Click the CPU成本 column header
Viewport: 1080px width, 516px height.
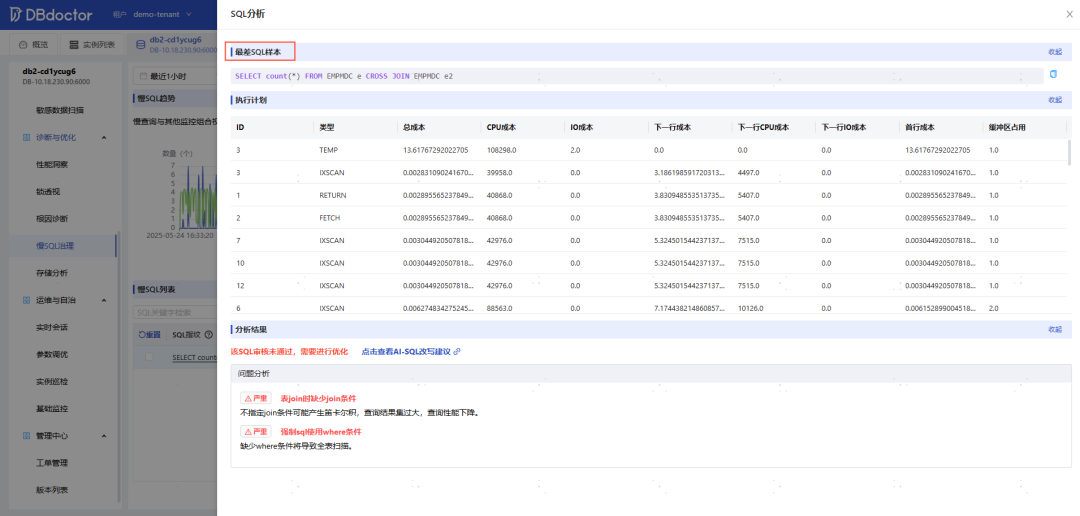coord(501,127)
